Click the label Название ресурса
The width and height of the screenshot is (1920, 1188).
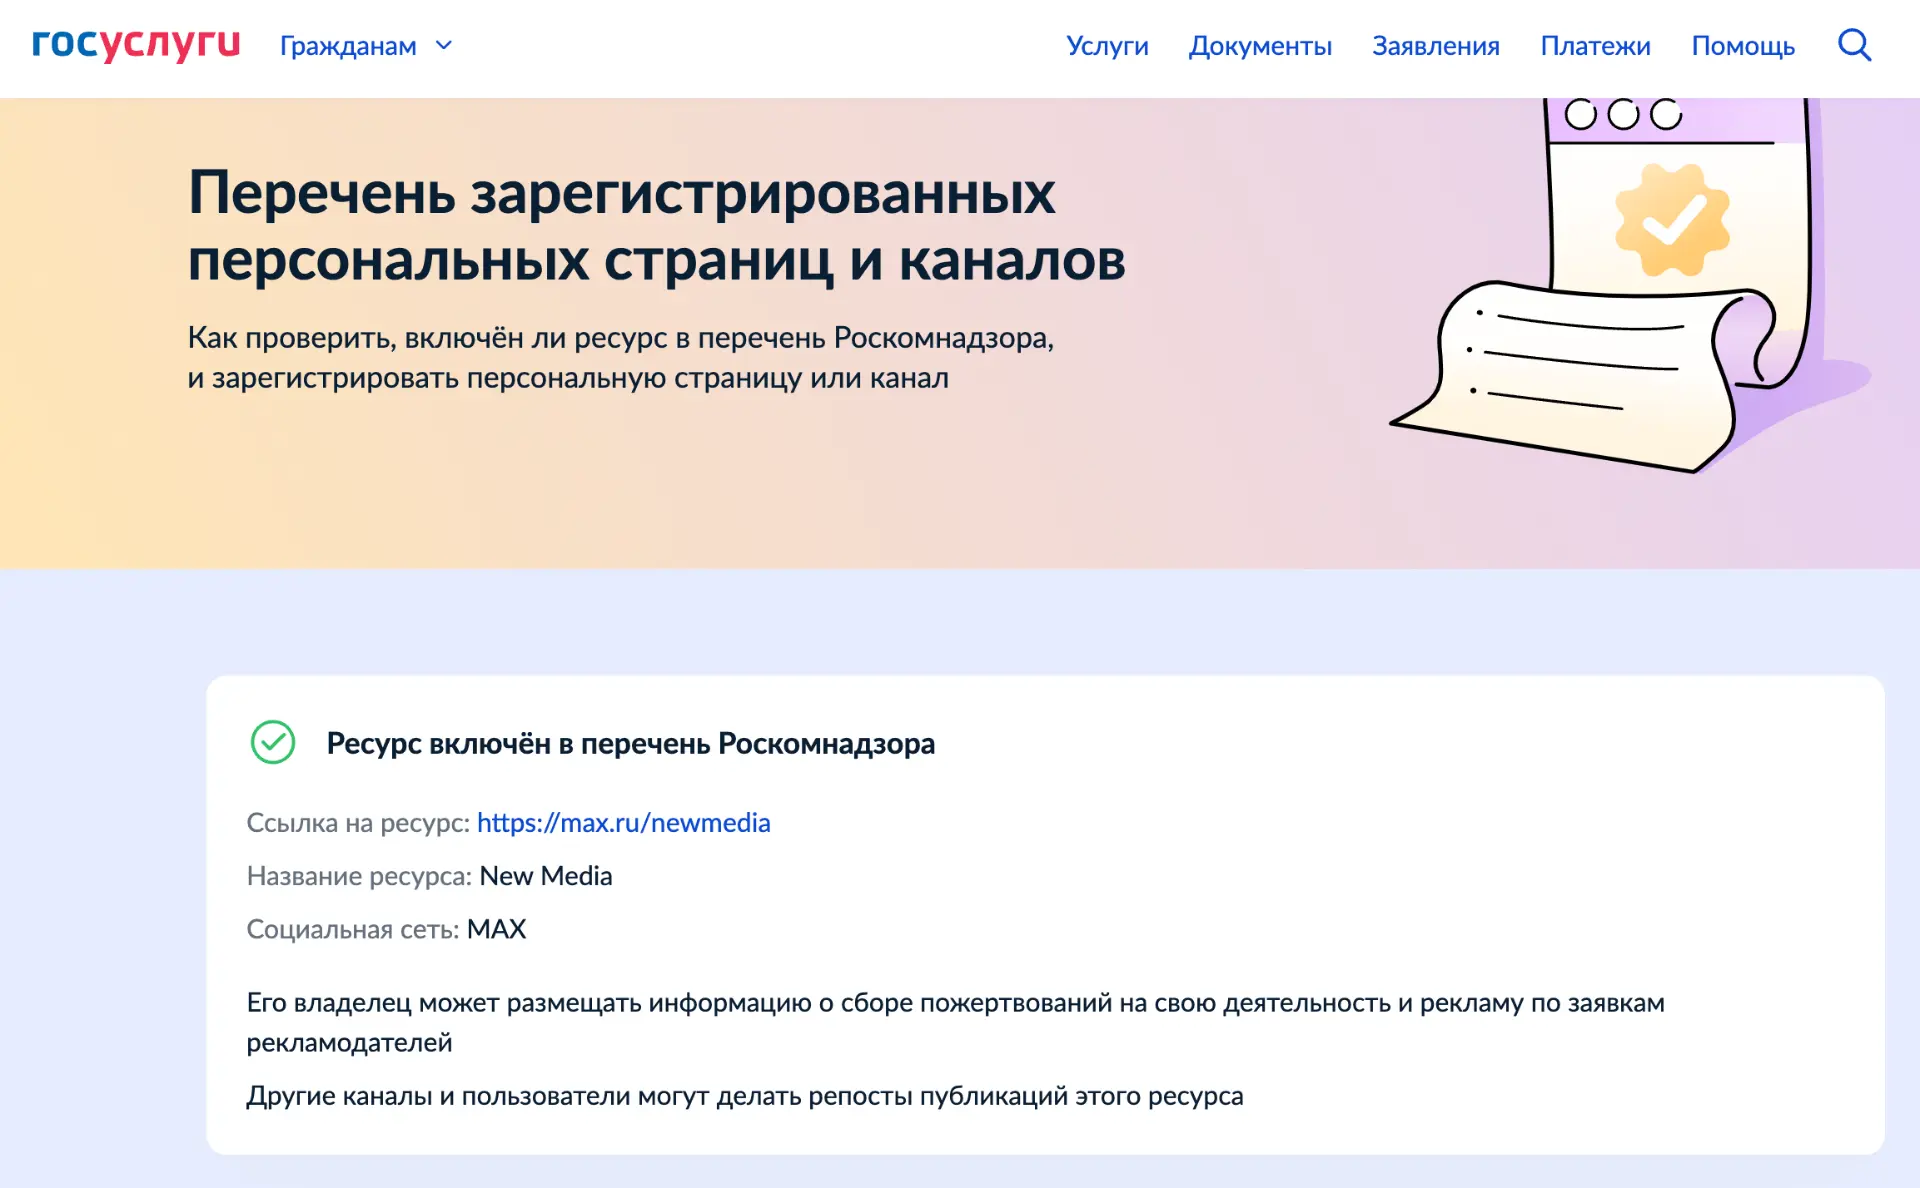[359, 876]
